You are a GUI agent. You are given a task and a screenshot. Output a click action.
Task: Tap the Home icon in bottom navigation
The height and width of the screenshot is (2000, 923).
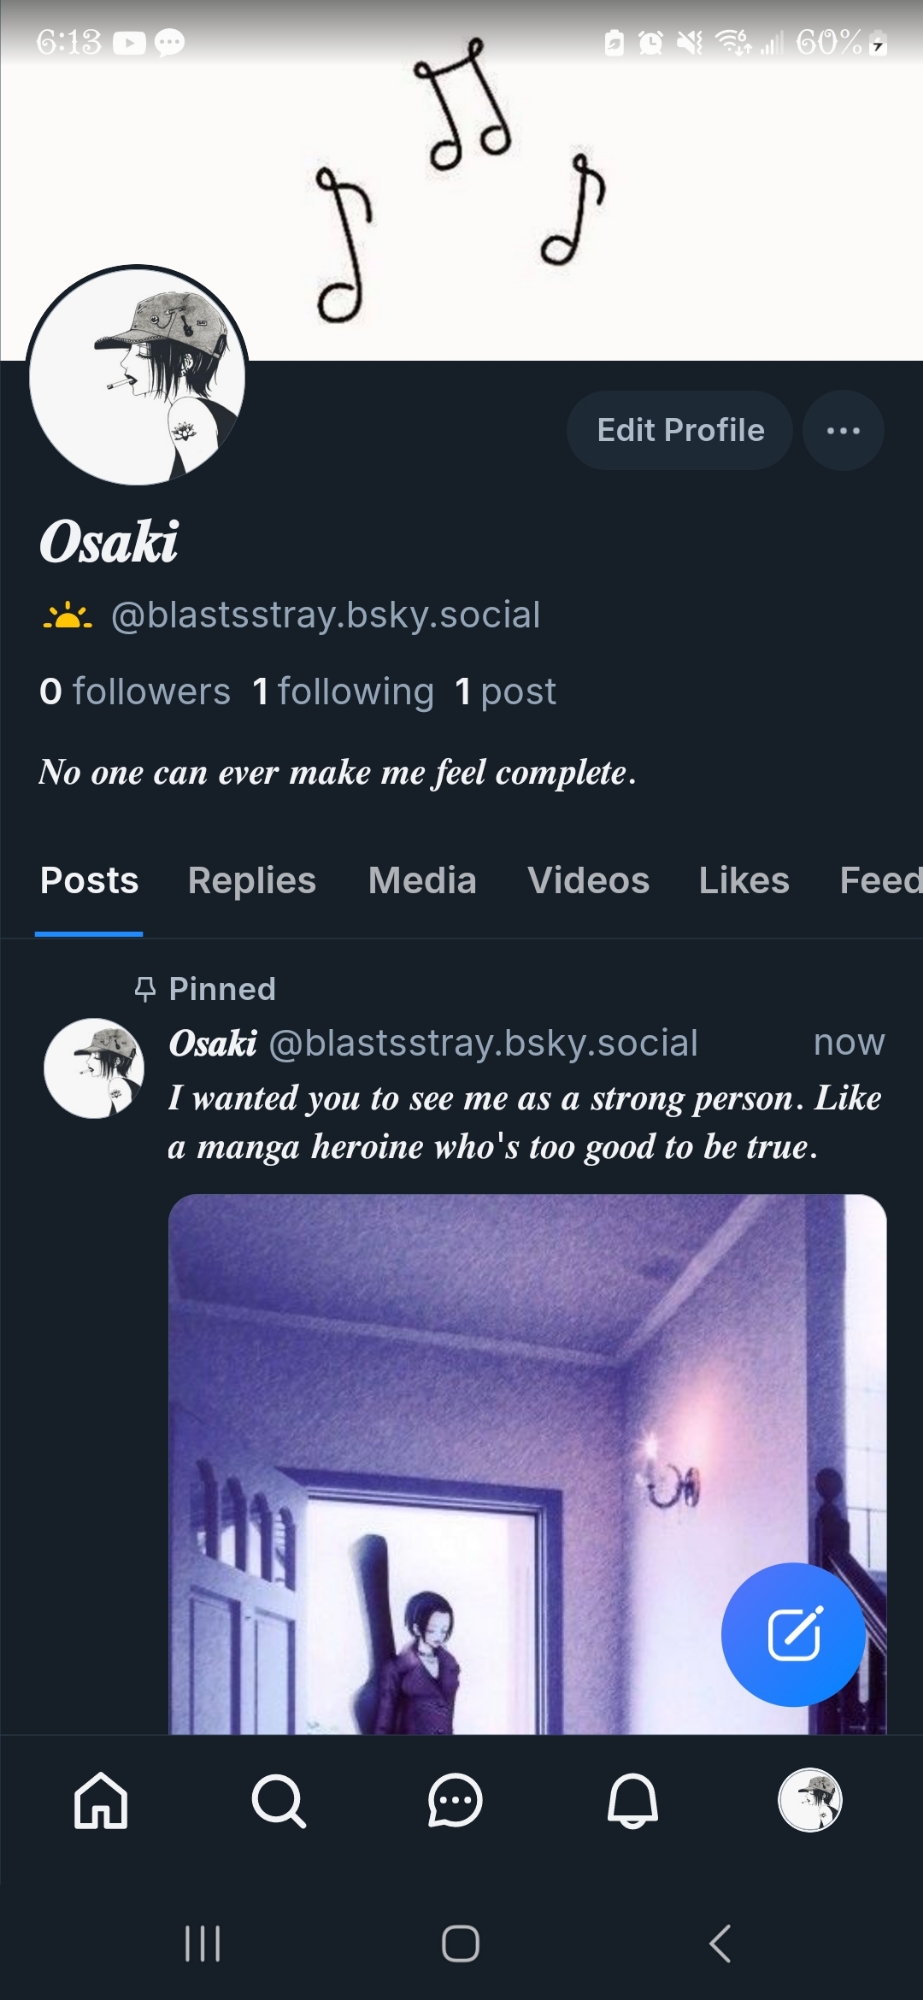tap(101, 1801)
